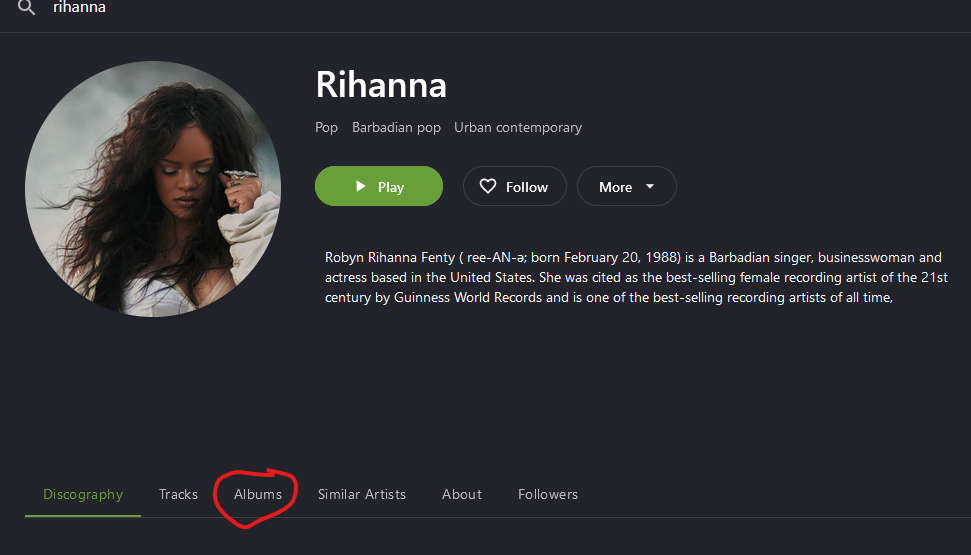Expand the caret arrow beside More
971x555 pixels.
point(650,186)
